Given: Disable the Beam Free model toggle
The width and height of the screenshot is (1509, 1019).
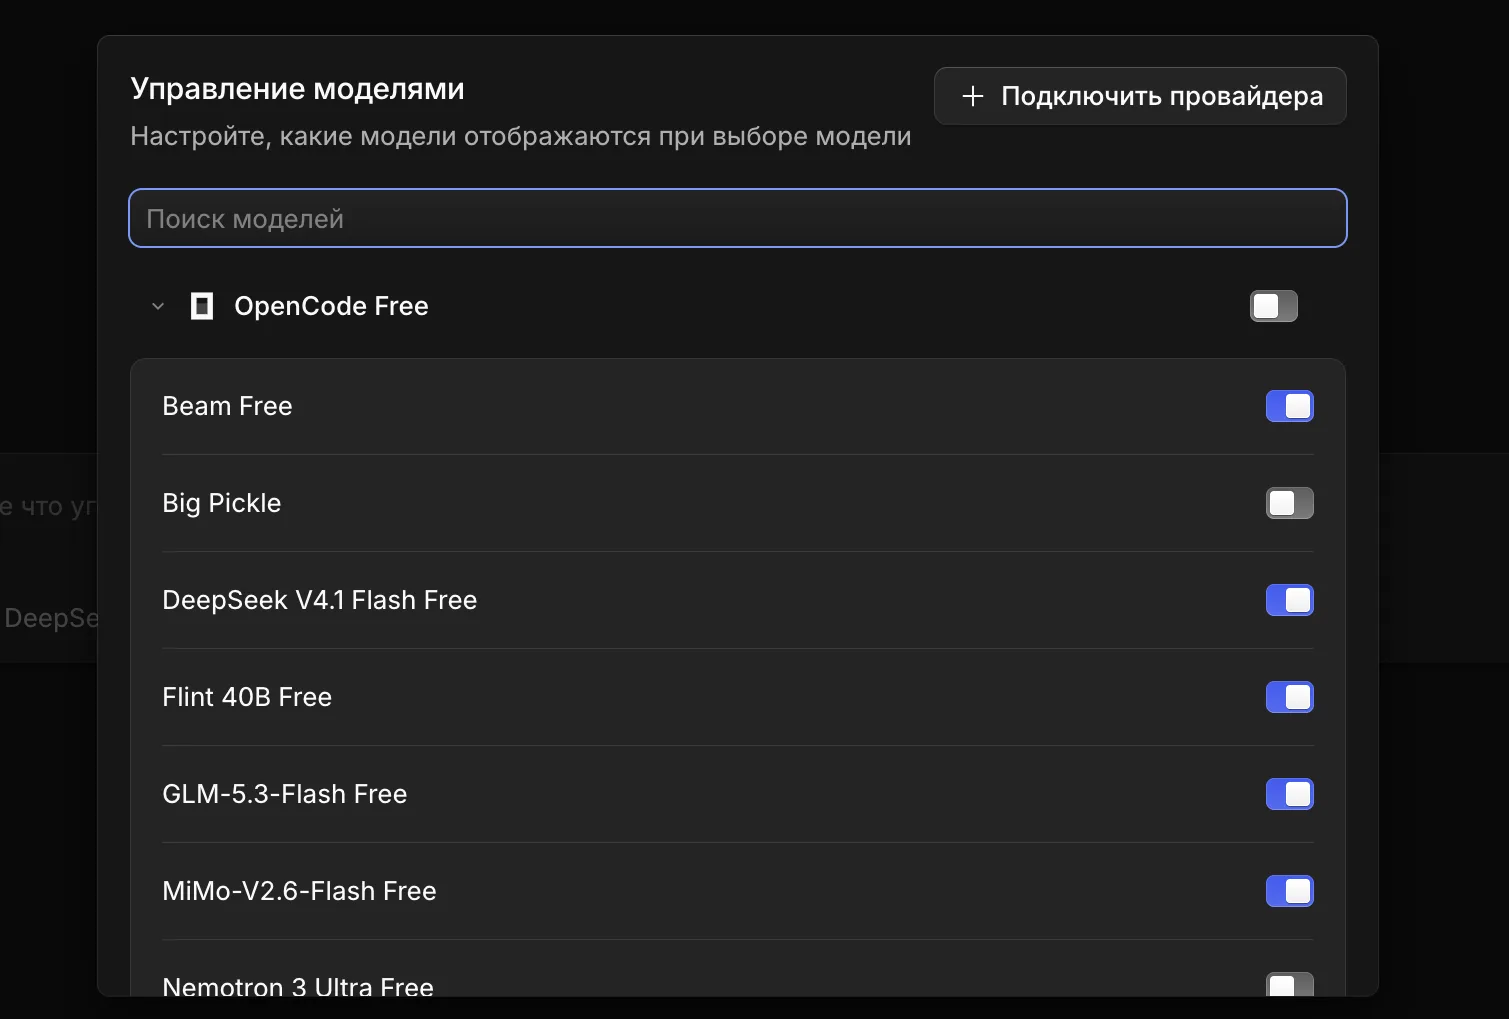Looking at the screenshot, I should 1290,406.
